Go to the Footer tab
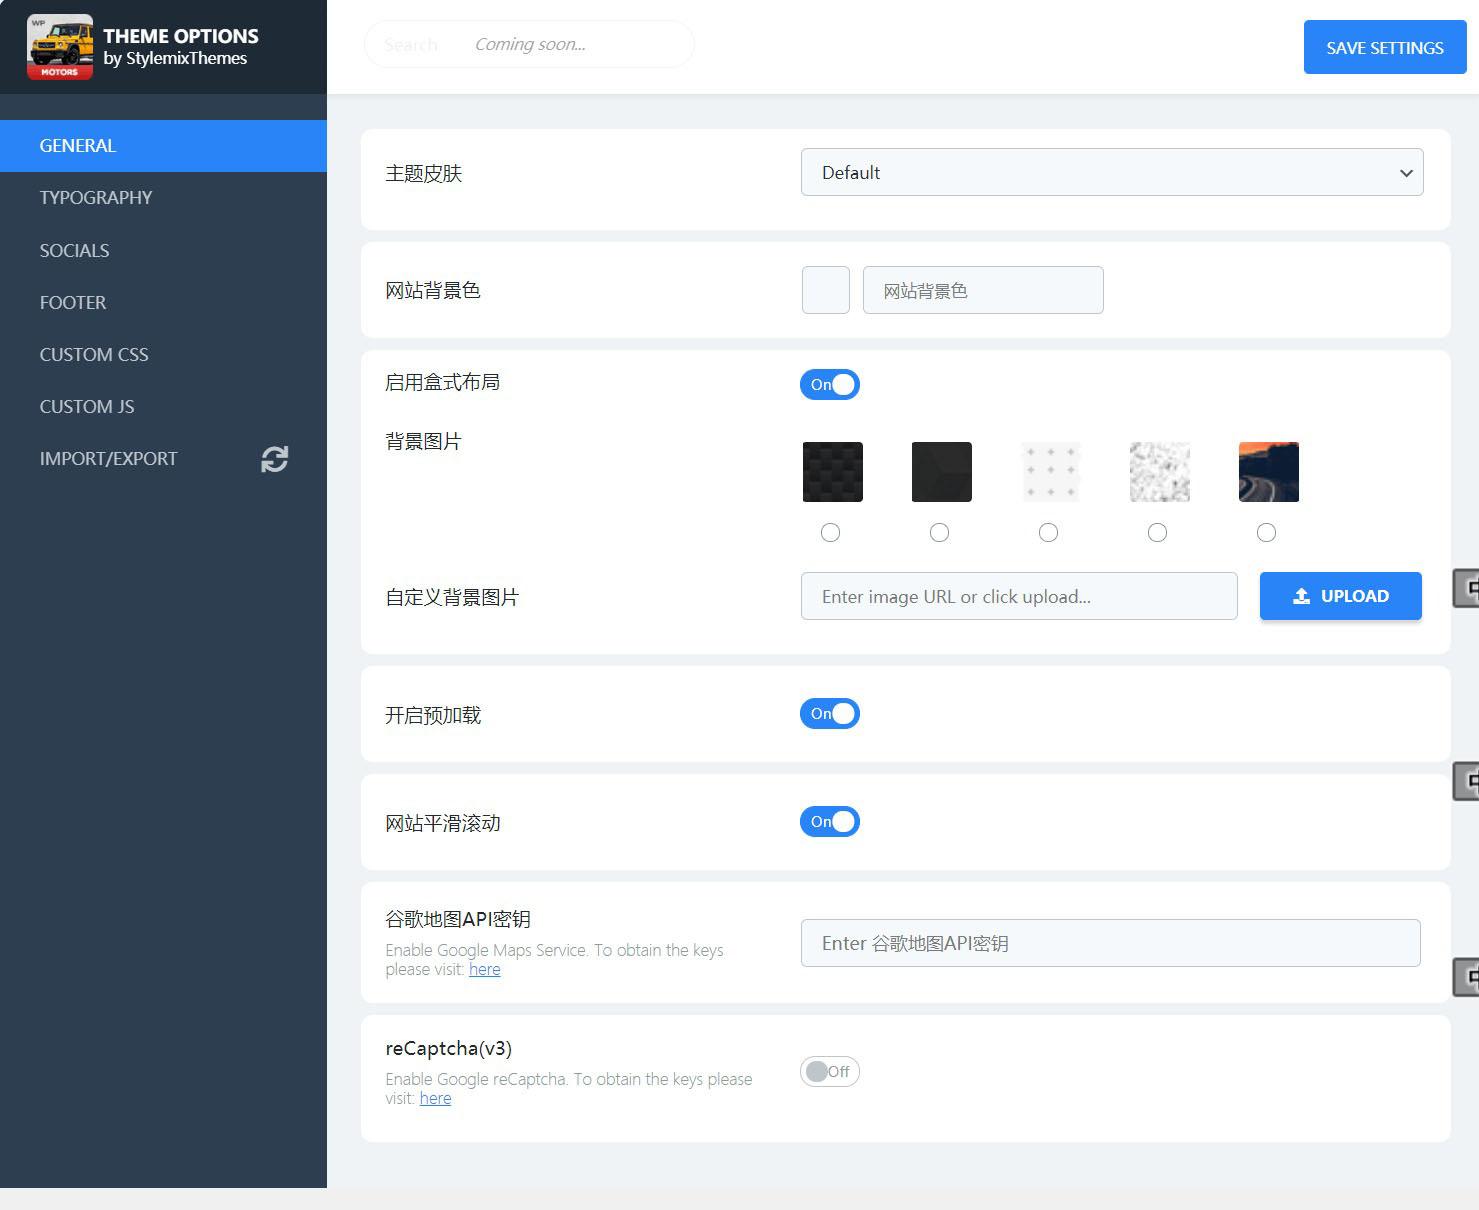Screen dimensions: 1479x1210 (x=163, y=302)
